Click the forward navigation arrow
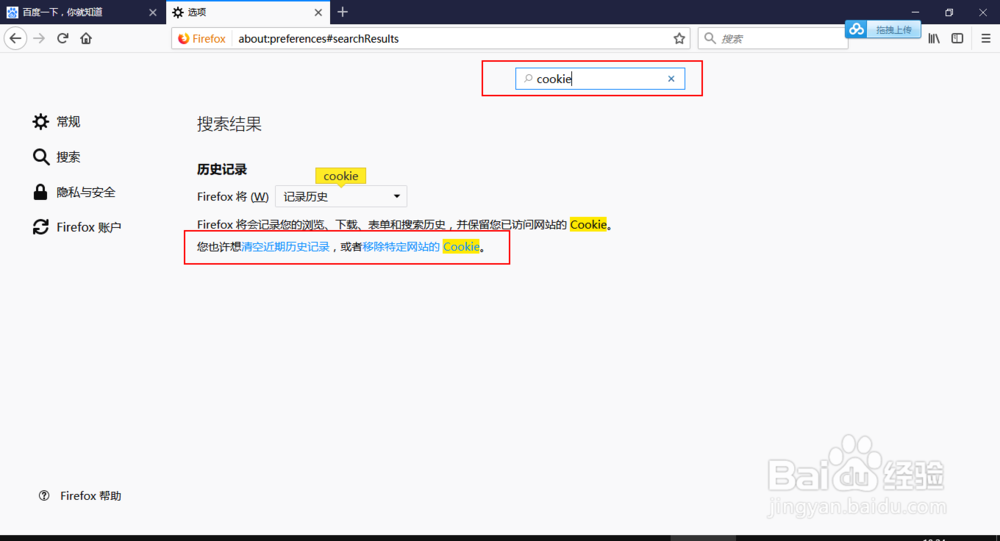Image resolution: width=1000 pixels, height=541 pixels. (39, 38)
